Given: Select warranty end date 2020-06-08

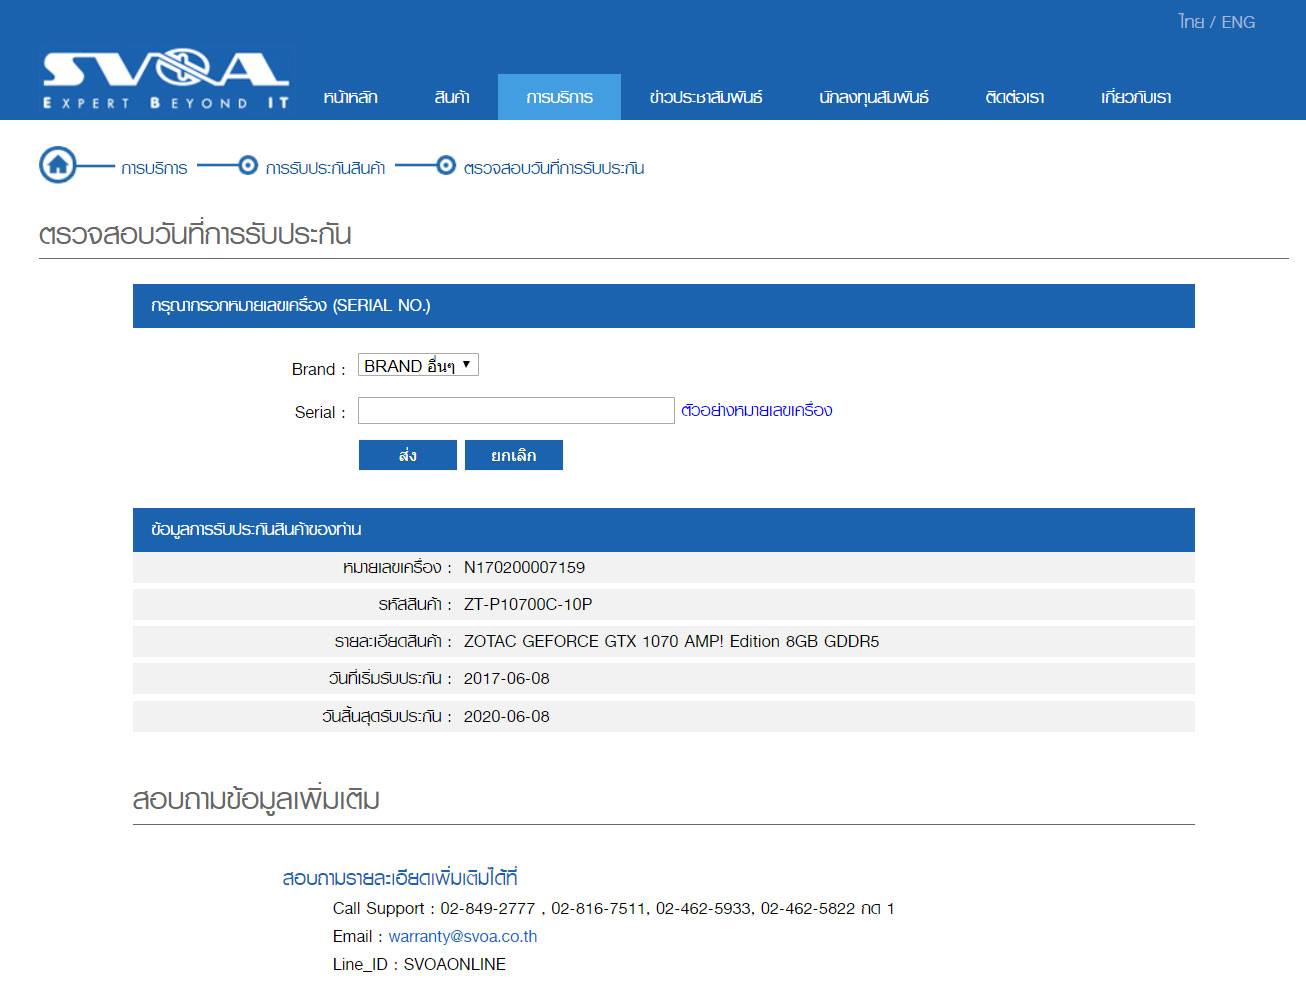Looking at the screenshot, I should pos(507,716).
